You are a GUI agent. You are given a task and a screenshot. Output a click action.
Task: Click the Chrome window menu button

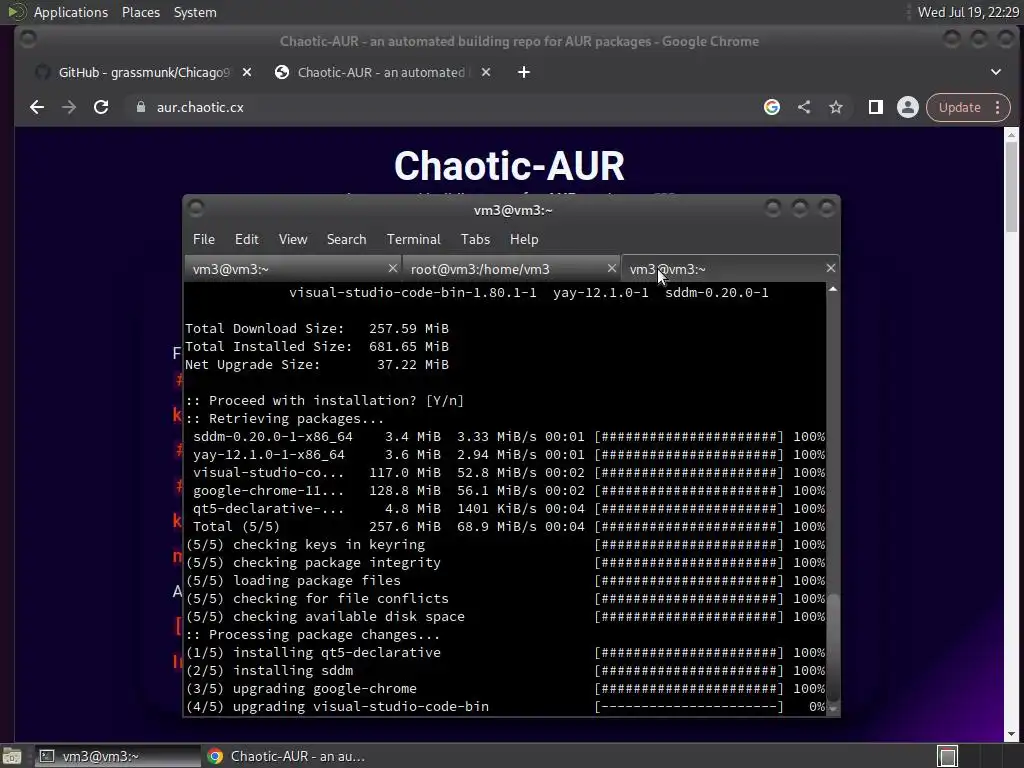(28, 39)
